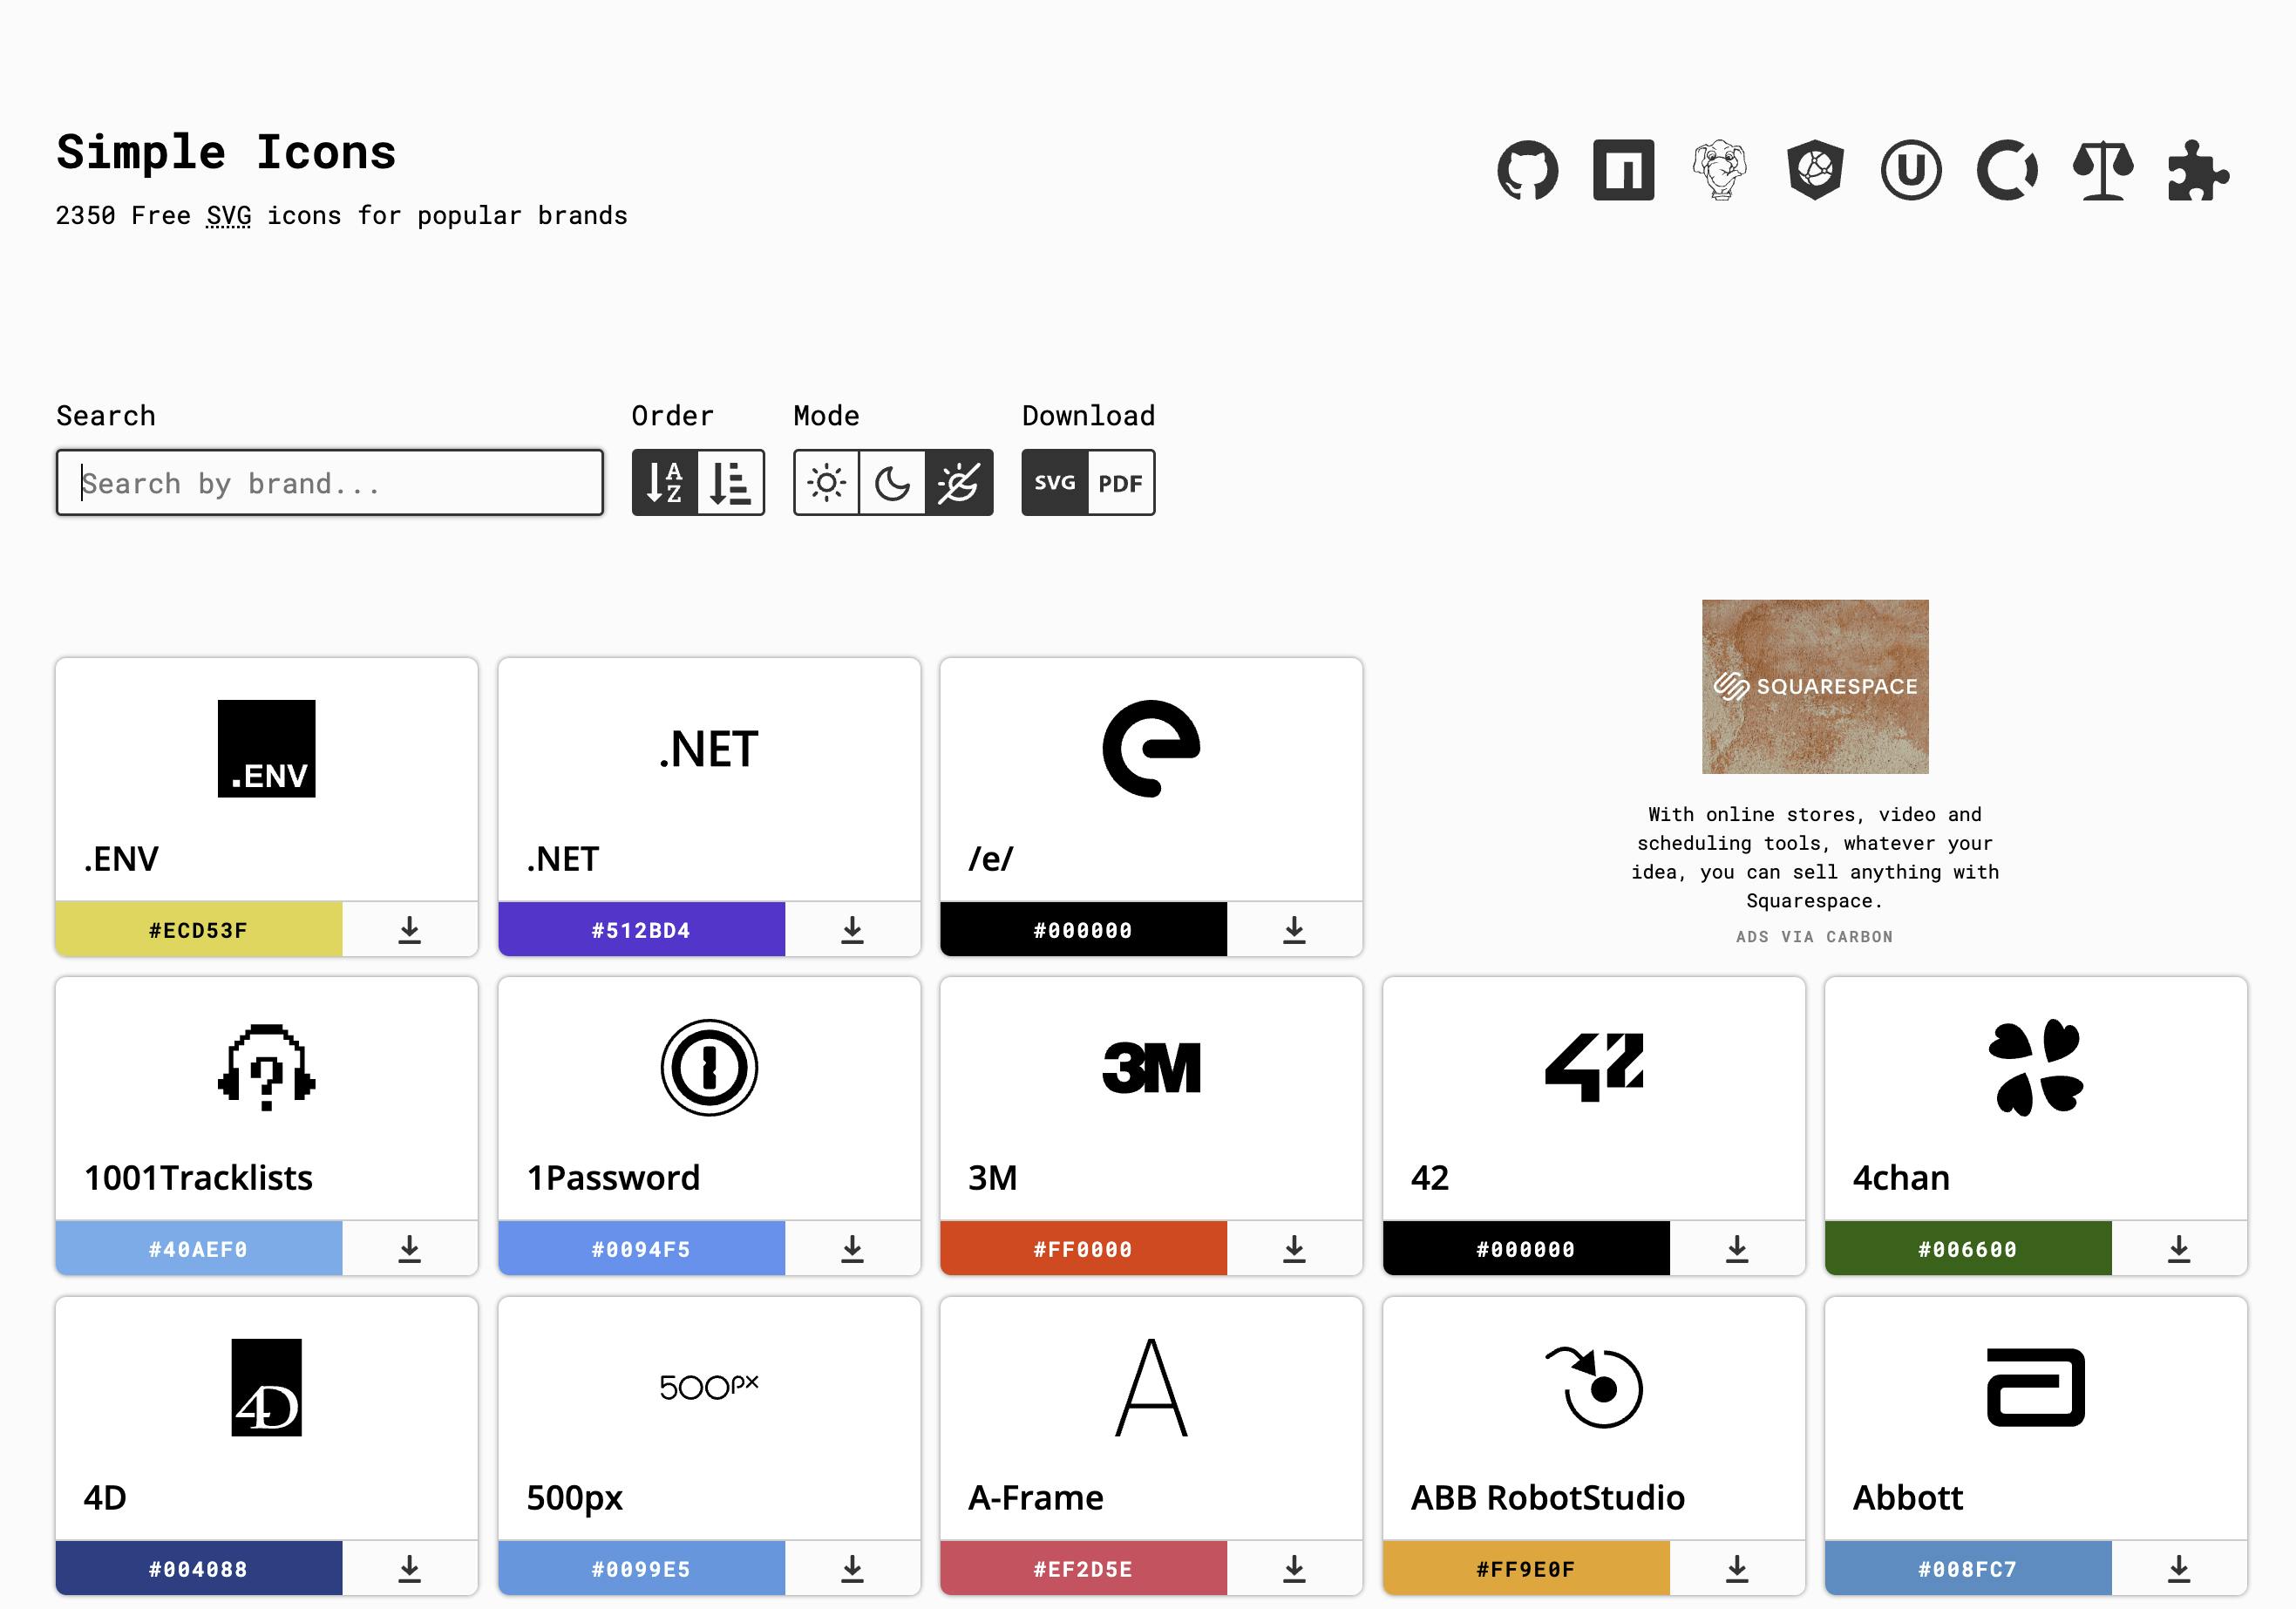Open the legal disclaimer scales icon
This screenshot has width=2296, height=1609.
[2103, 170]
